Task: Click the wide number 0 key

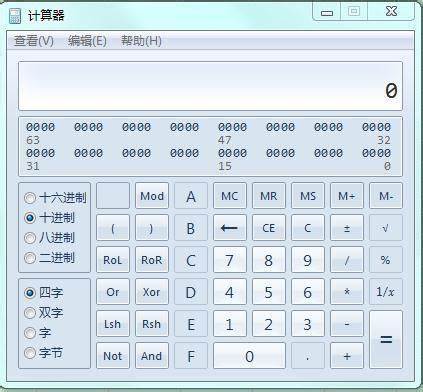Action: [250, 356]
